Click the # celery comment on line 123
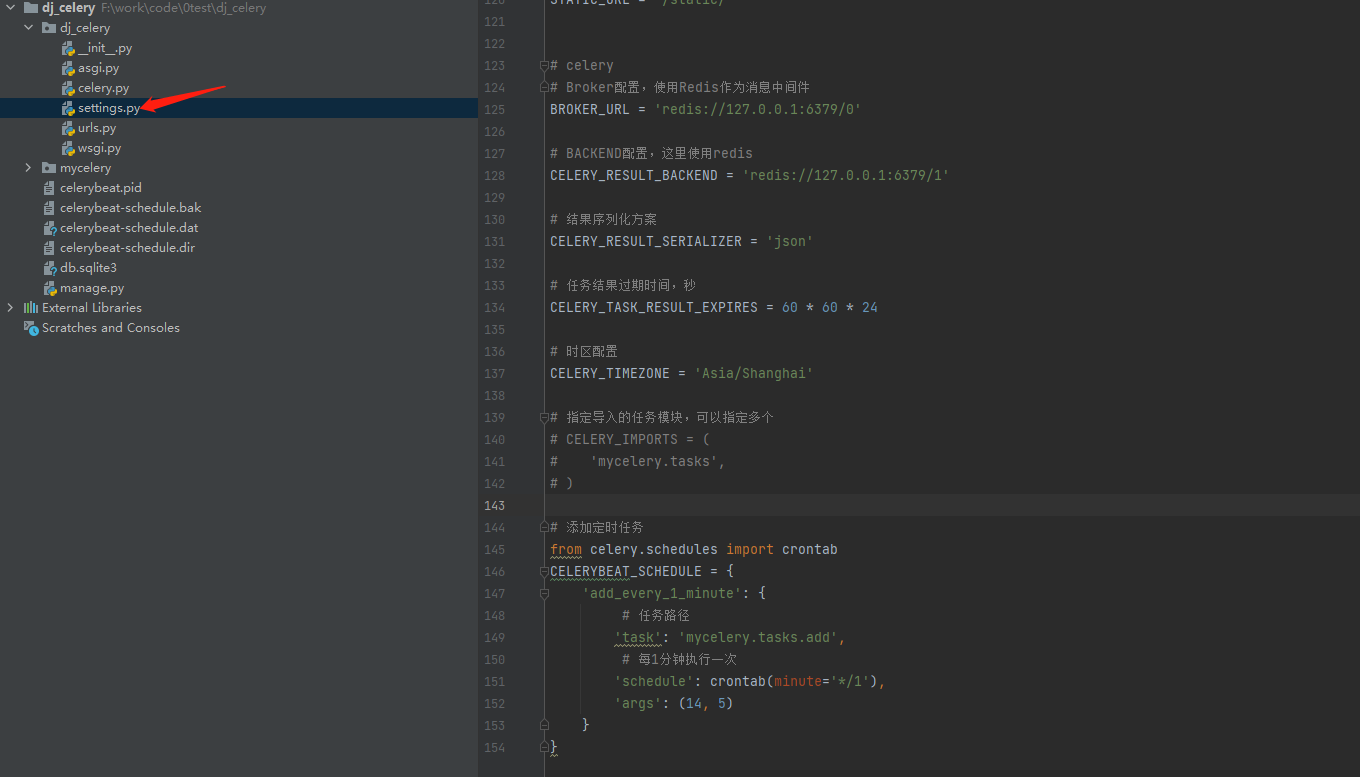 [x=582, y=66]
